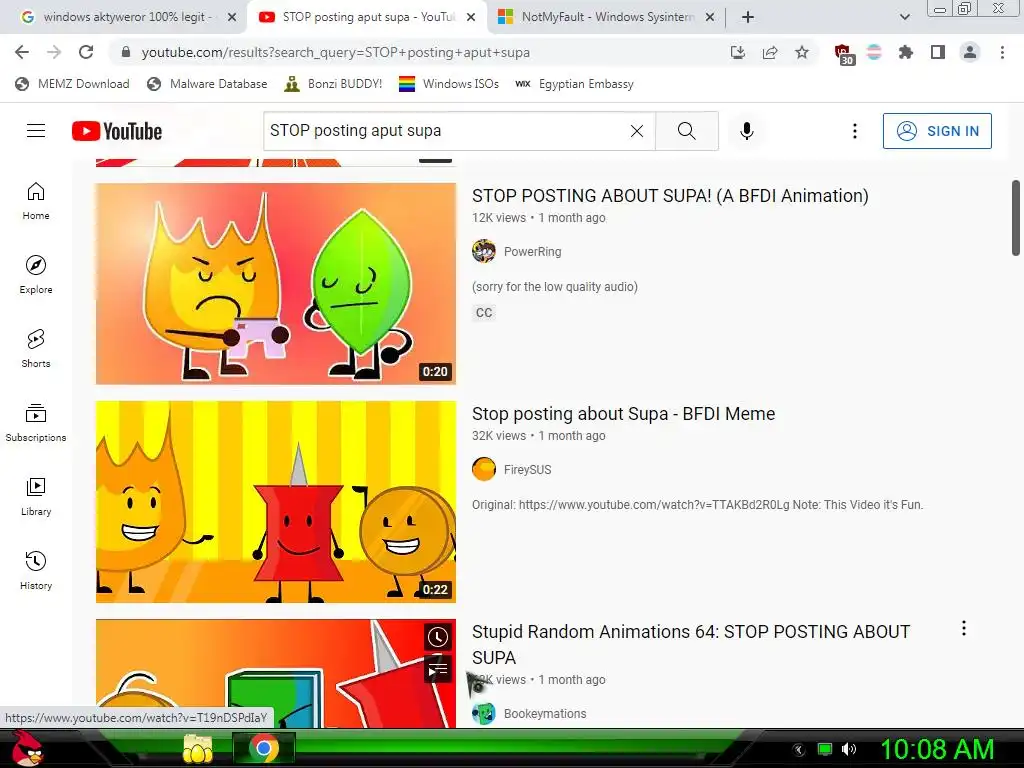Open Stop posting about Supa - BFDI Meme title
This screenshot has width=1024, height=768.
623,414
